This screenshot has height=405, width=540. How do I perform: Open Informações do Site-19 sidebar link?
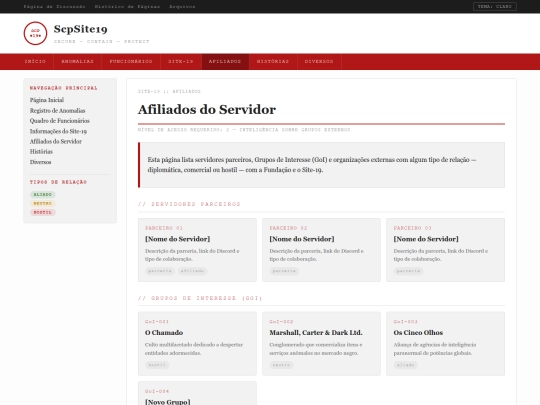coord(58,131)
